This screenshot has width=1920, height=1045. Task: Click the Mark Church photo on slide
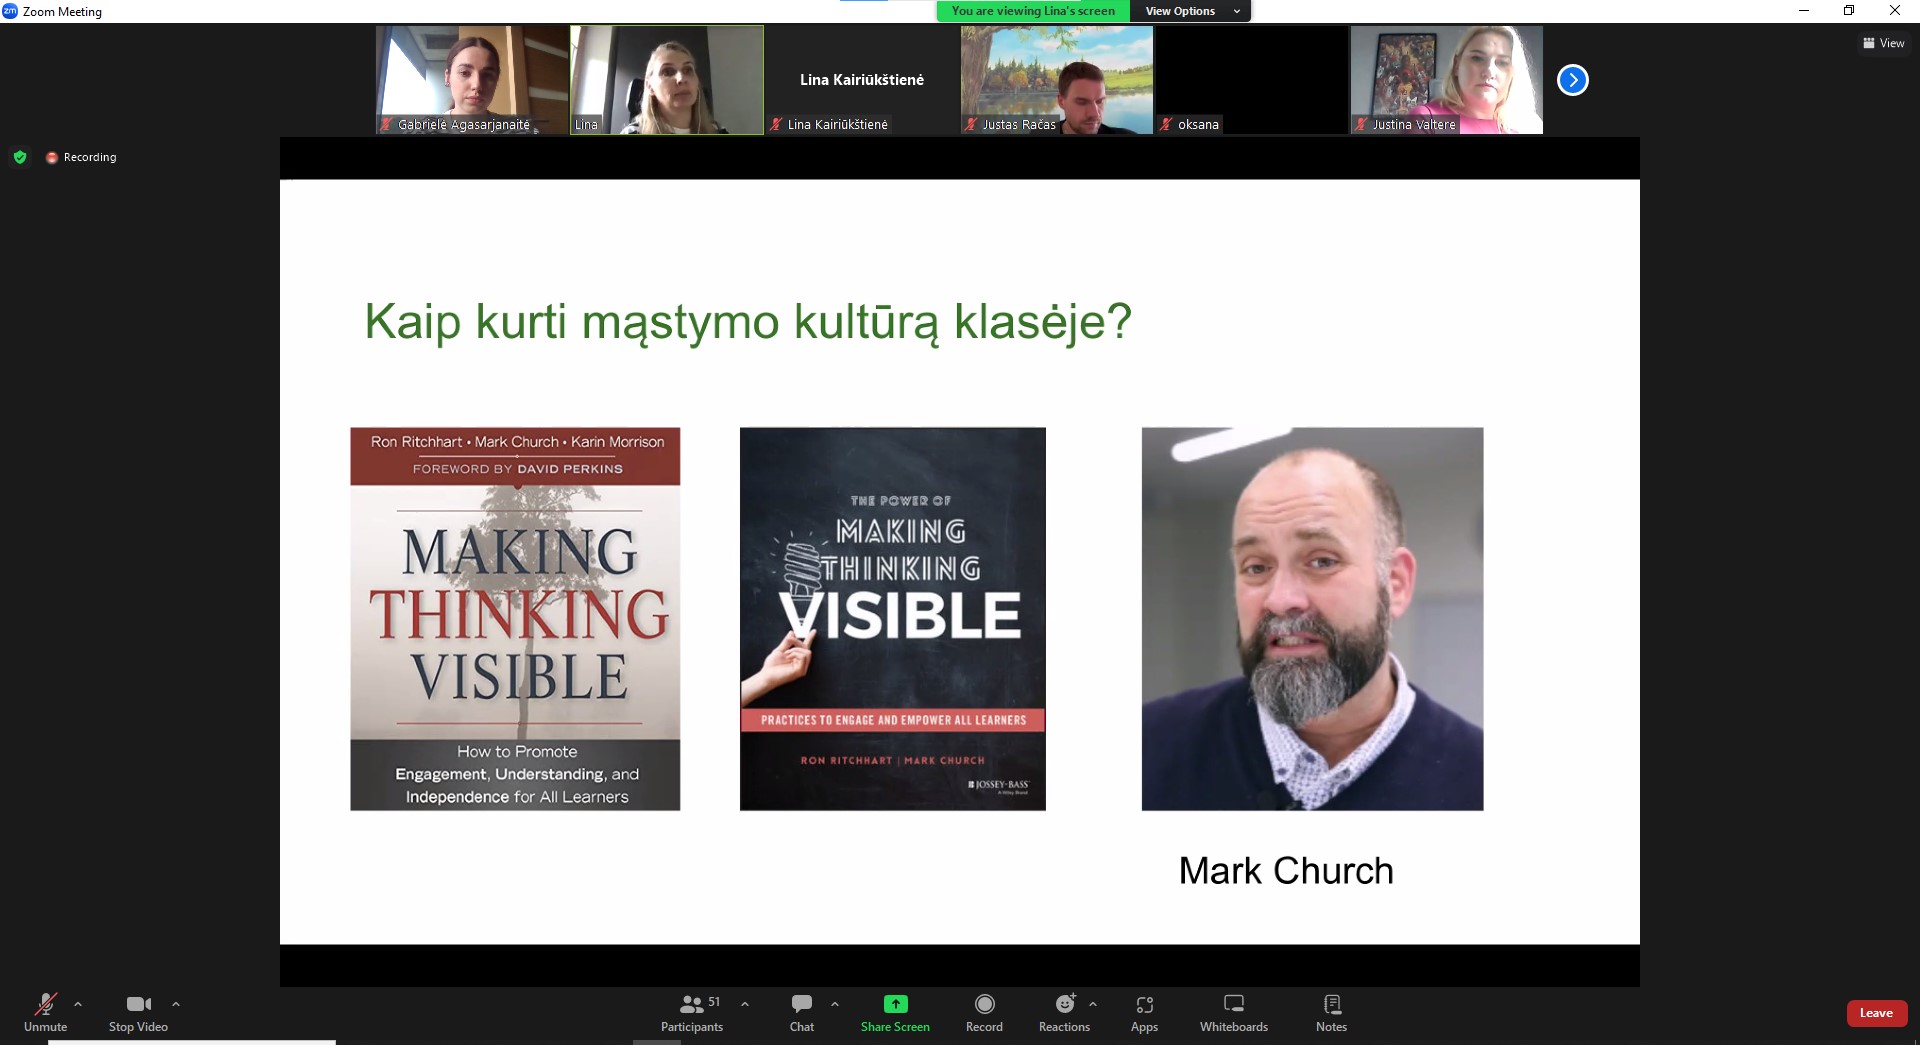pyautogui.click(x=1312, y=619)
